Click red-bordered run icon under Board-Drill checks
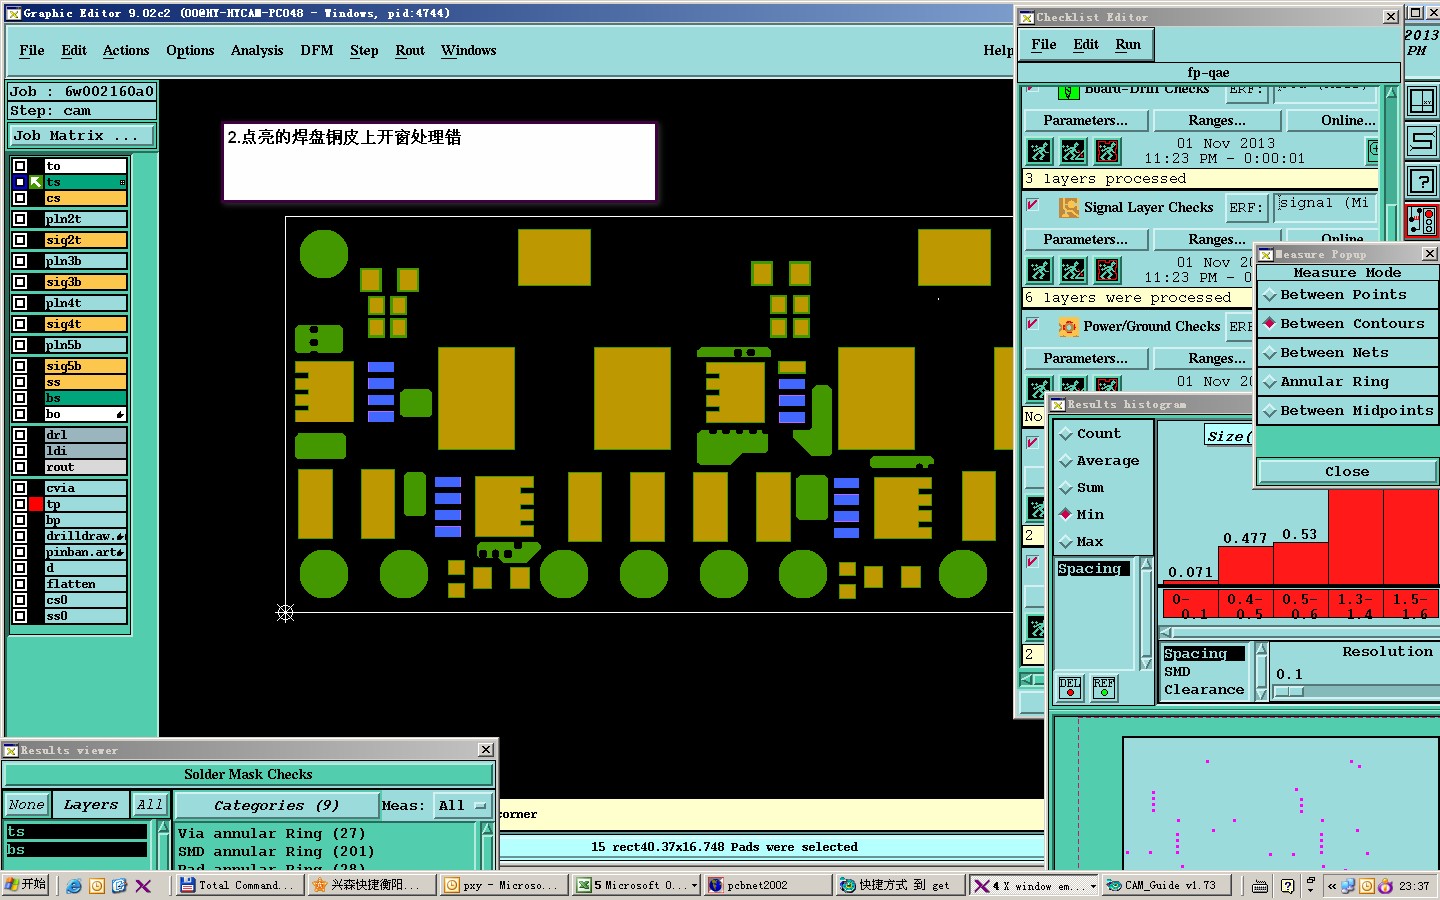Screen dimensions: 1440x900 point(1107,151)
